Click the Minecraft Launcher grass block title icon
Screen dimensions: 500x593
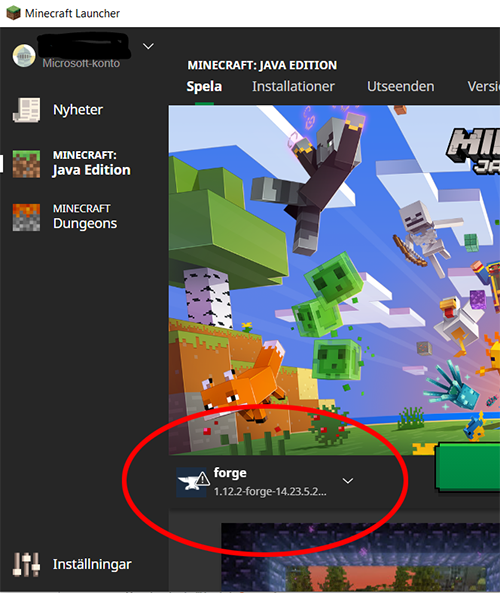[x=13, y=13]
